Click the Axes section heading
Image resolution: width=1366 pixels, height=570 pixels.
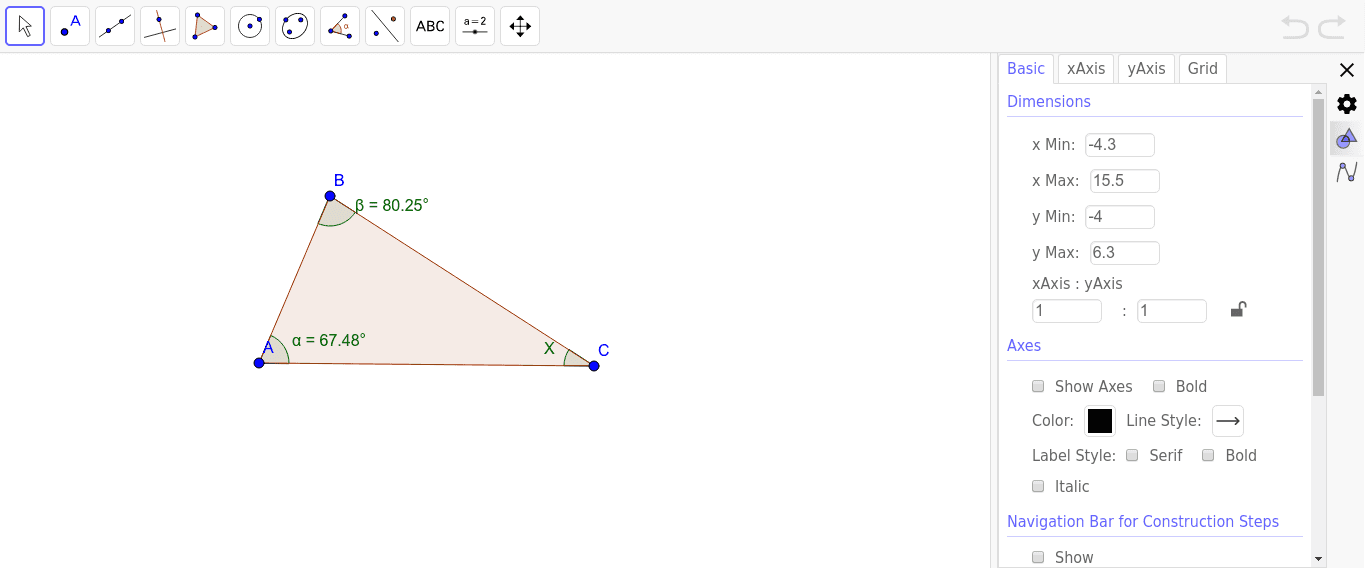tap(1024, 346)
